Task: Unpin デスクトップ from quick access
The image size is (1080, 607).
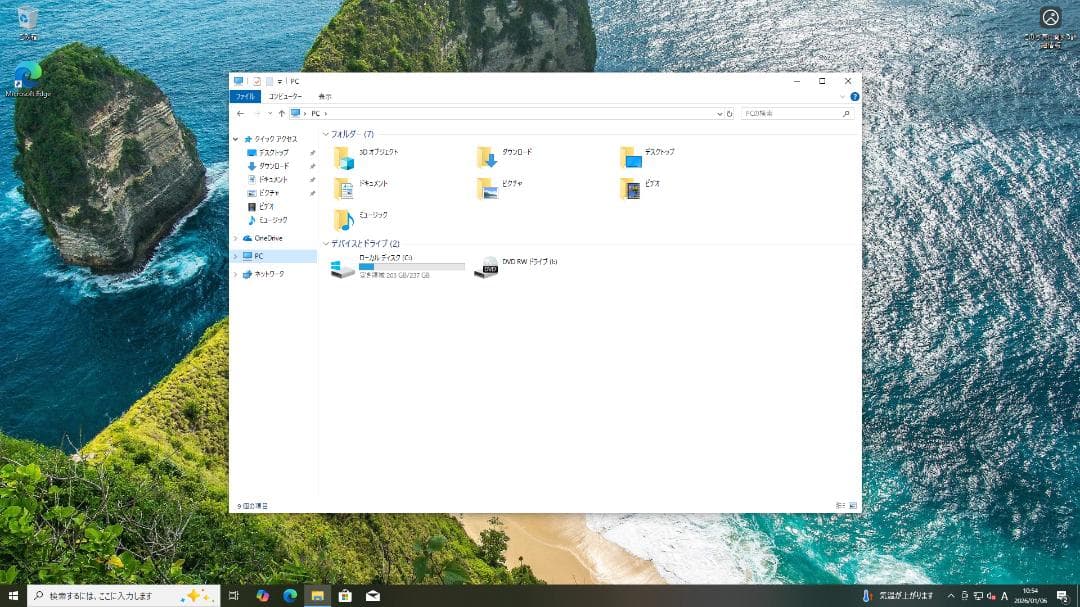Action: click(314, 150)
